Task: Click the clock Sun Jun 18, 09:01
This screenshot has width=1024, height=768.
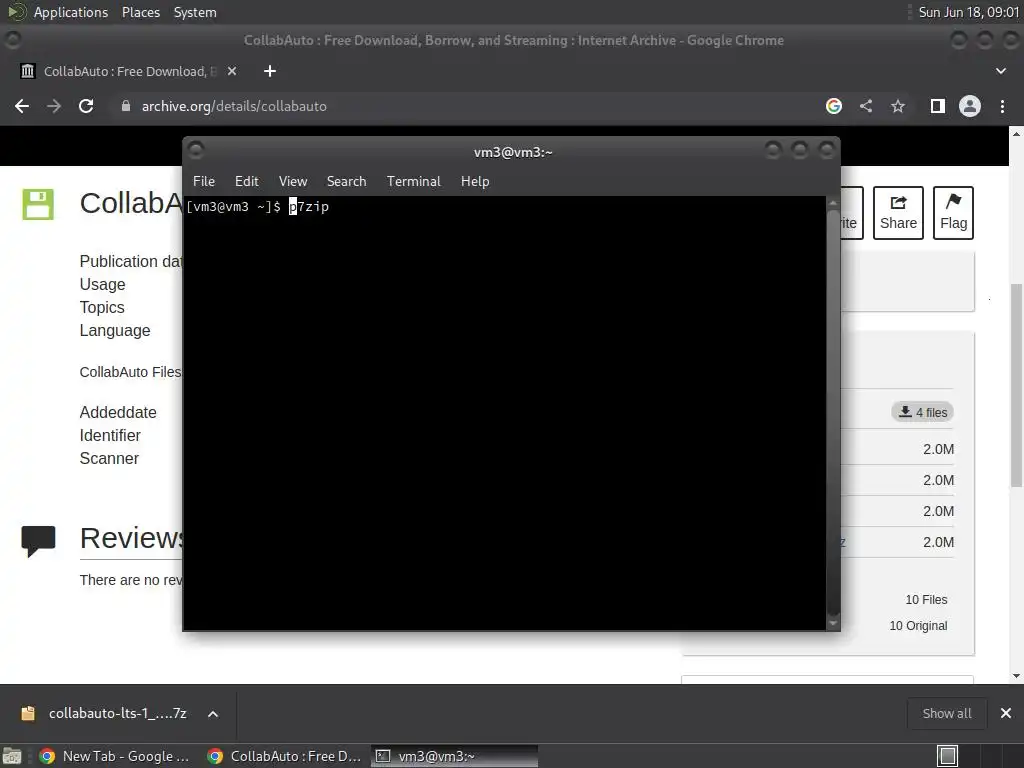Action: pyautogui.click(x=968, y=12)
